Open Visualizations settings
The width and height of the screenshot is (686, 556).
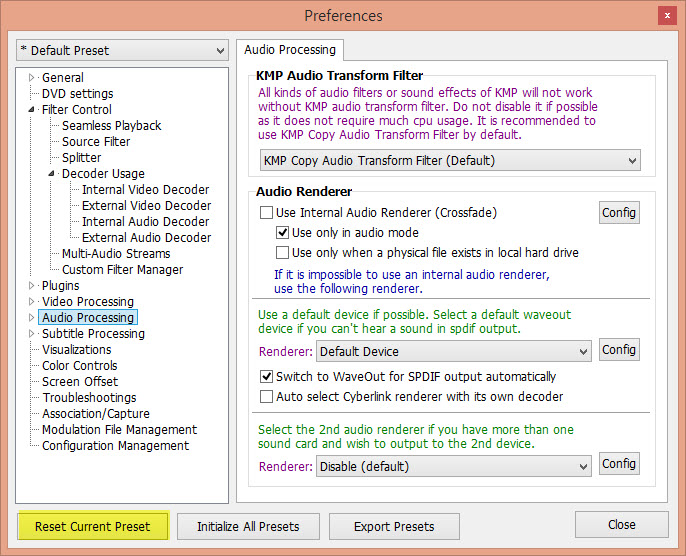coord(77,350)
